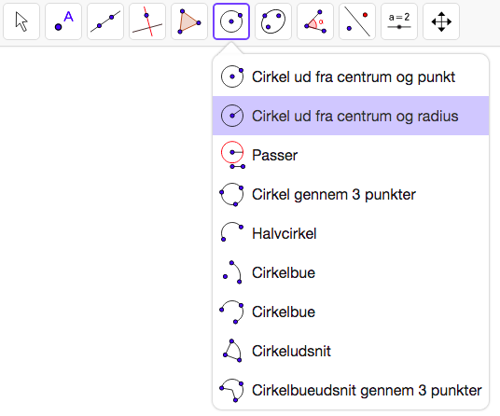Viewport: 500px width, 416px height.
Task: Select the Angle tool
Action: tap(315, 22)
